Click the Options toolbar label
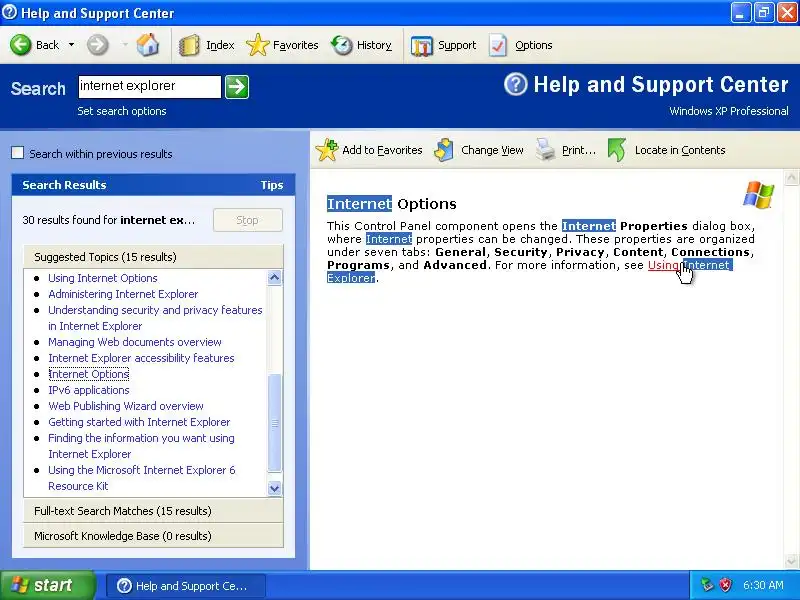This screenshot has width=800, height=600. 534,45
